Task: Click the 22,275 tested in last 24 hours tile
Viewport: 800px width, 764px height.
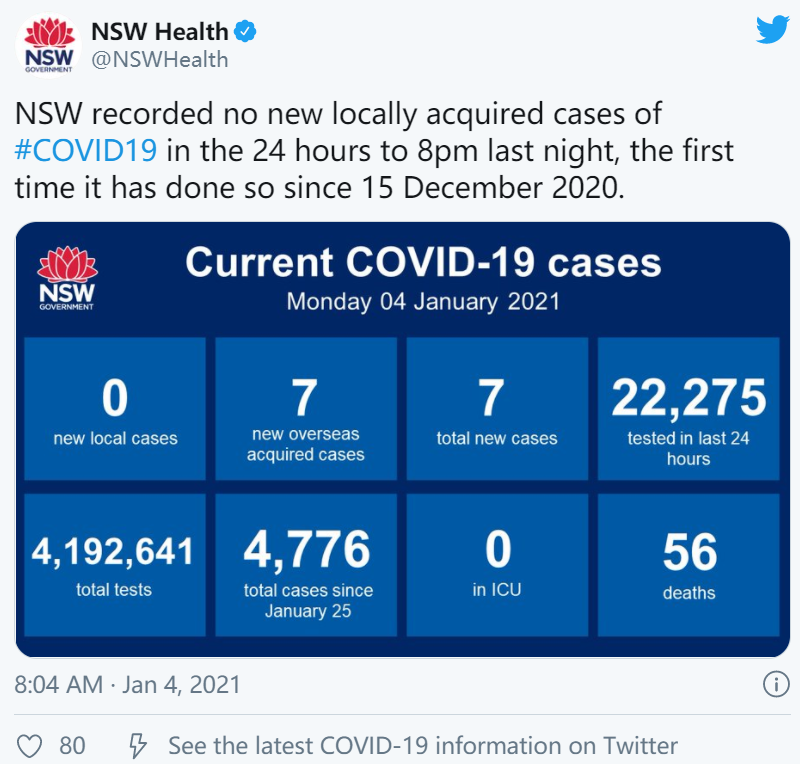Action: click(689, 408)
